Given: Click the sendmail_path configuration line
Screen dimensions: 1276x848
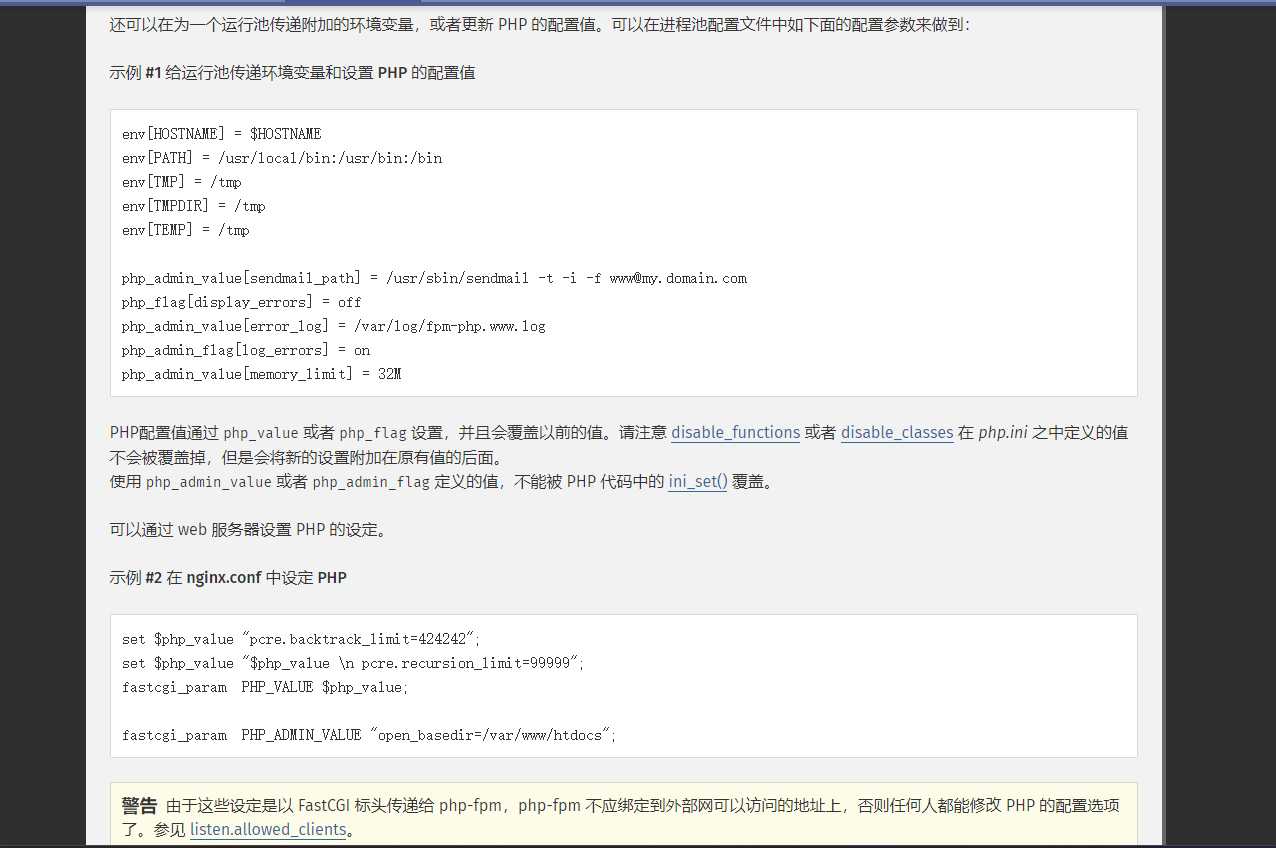Looking at the screenshot, I should pos(434,278).
